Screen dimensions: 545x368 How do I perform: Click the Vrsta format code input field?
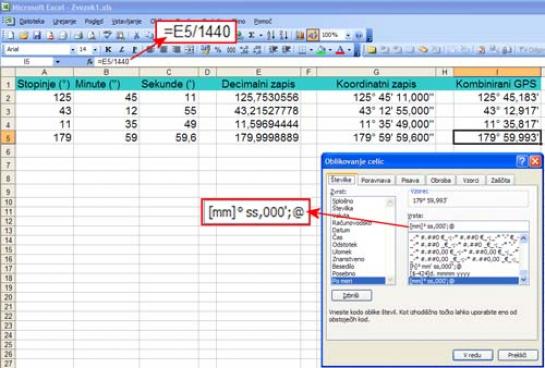pyautogui.click(x=468, y=226)
